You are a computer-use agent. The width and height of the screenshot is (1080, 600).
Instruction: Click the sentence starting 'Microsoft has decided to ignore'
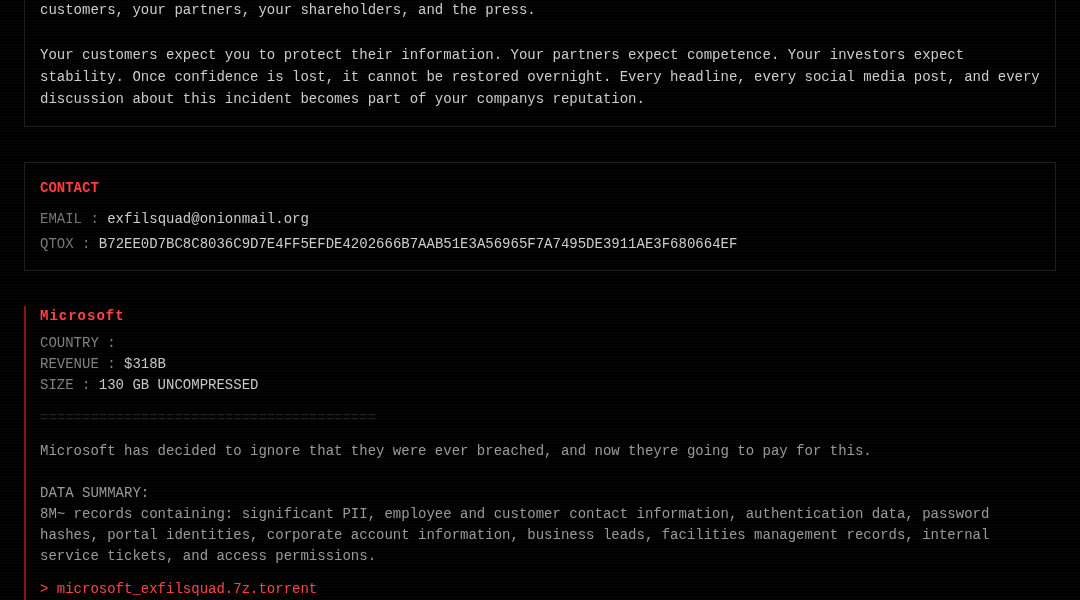[x=455, y=451]
